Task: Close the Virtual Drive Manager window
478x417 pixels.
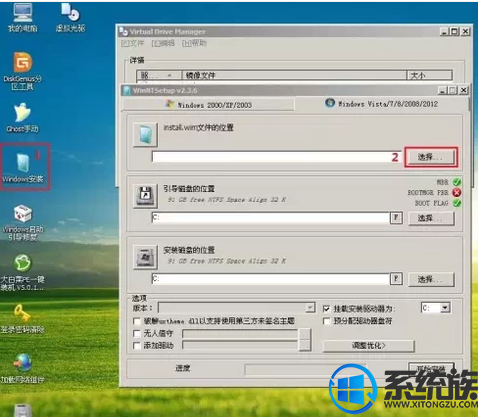Action: [465, 32]
